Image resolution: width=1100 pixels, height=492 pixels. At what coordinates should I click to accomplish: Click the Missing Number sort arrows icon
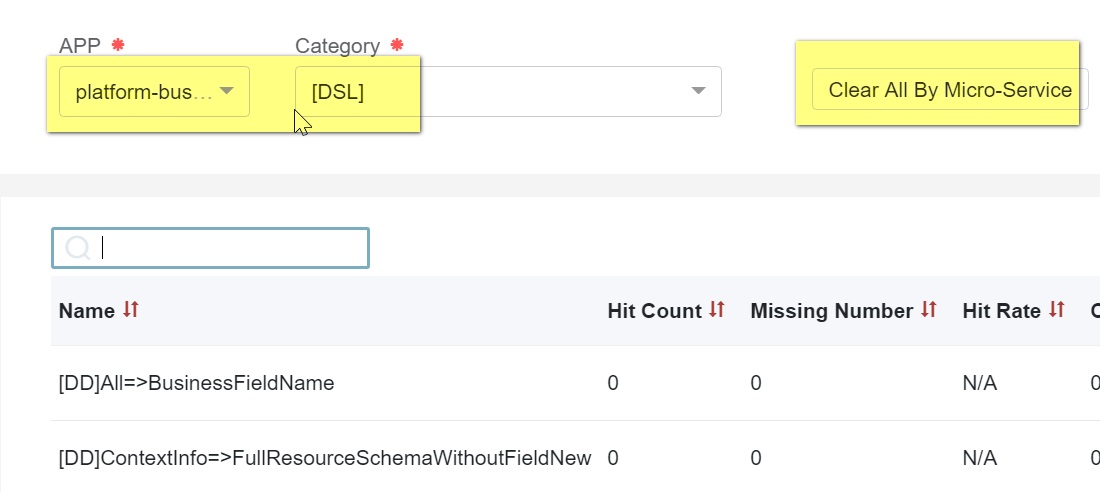click(x=929, y=311)
